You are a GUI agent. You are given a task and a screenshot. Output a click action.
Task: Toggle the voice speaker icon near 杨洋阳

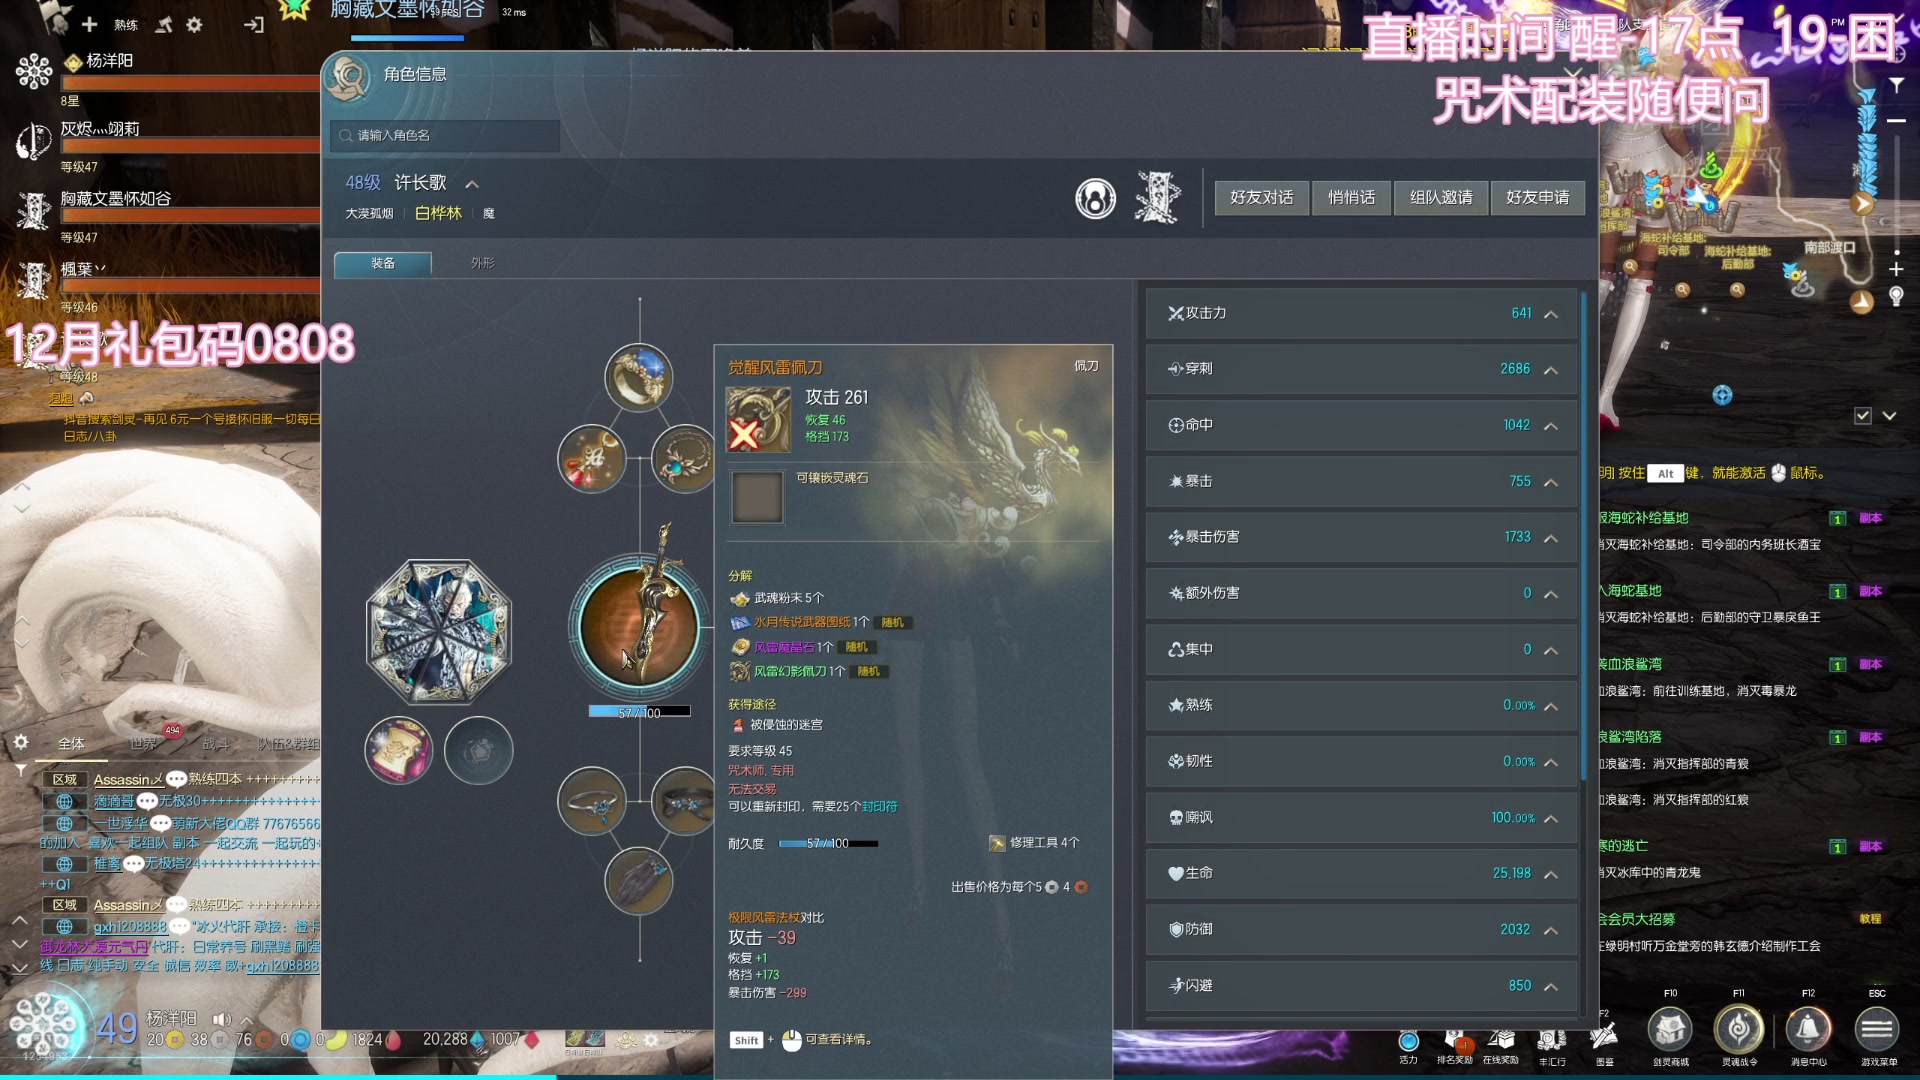[222, 1019]
